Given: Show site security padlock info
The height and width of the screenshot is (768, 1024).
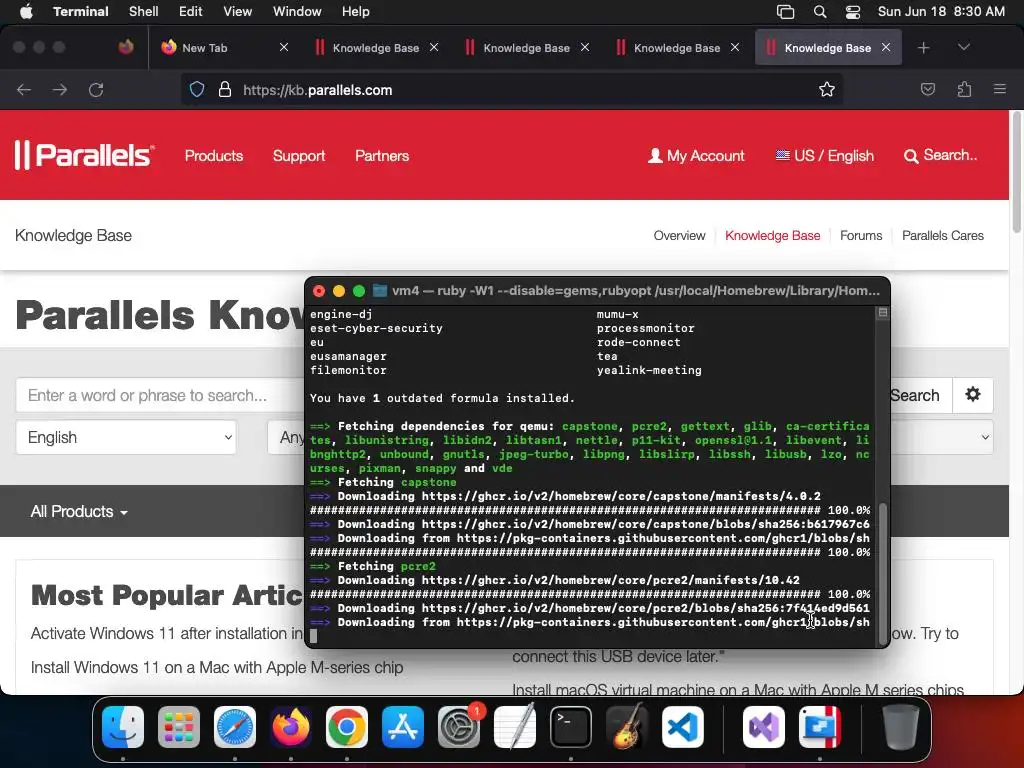Looking at the screenshot, I should click(x=225, y=90).
